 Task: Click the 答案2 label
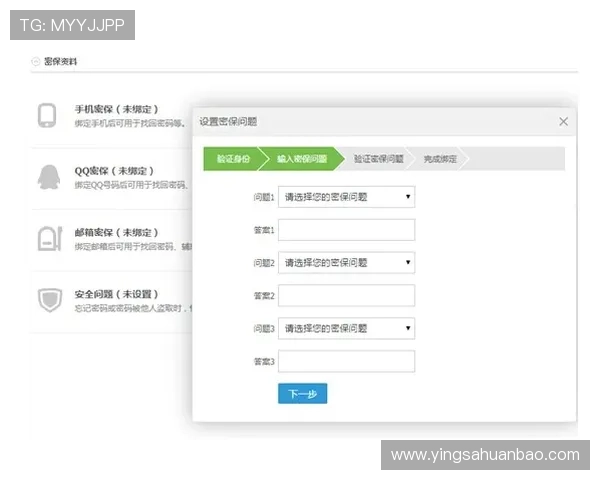tap(264, 296)
